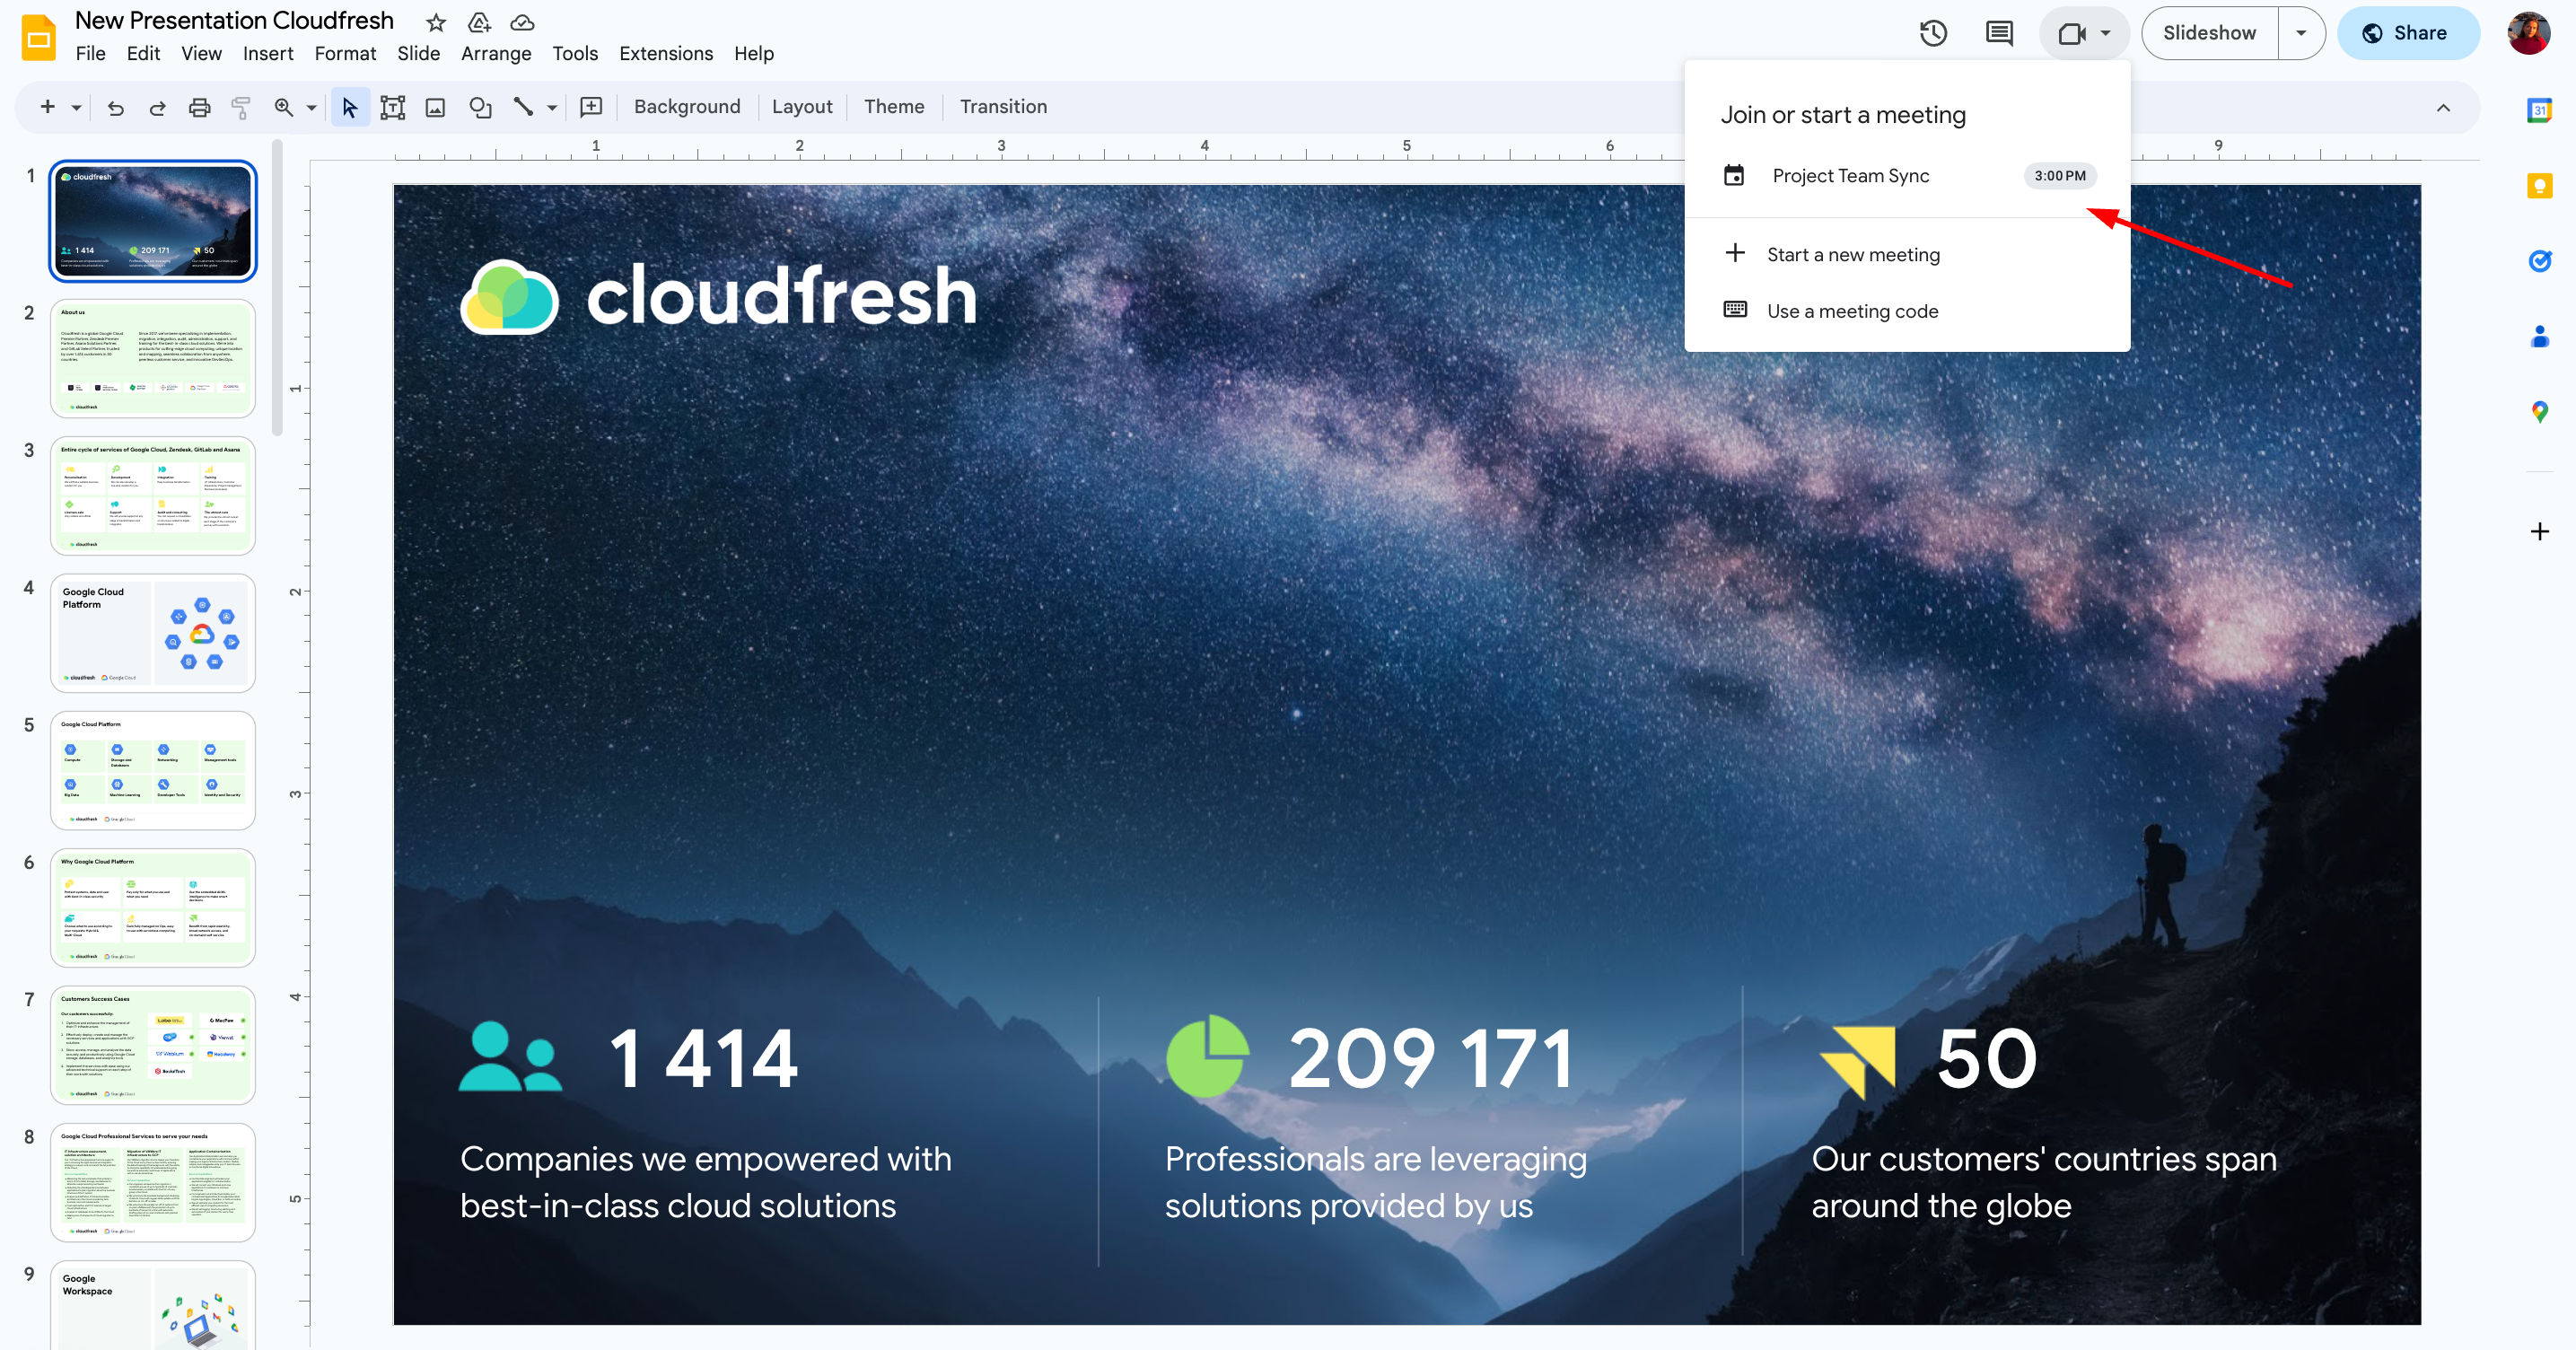The image size is (2576, 1350).
Task: Open the Google account avatar
Action: click(x=2528, y=33)
